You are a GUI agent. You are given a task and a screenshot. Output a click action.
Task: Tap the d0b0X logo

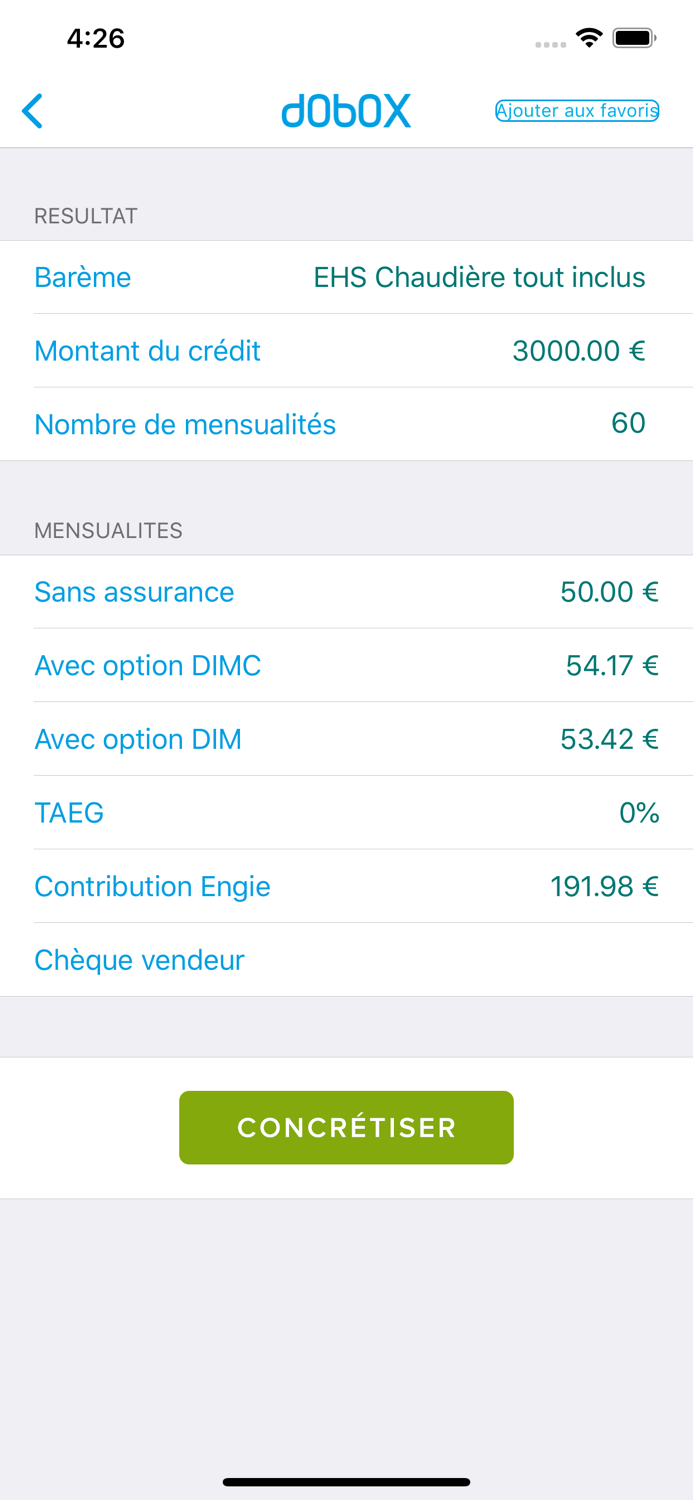click(x=346, y=111)
